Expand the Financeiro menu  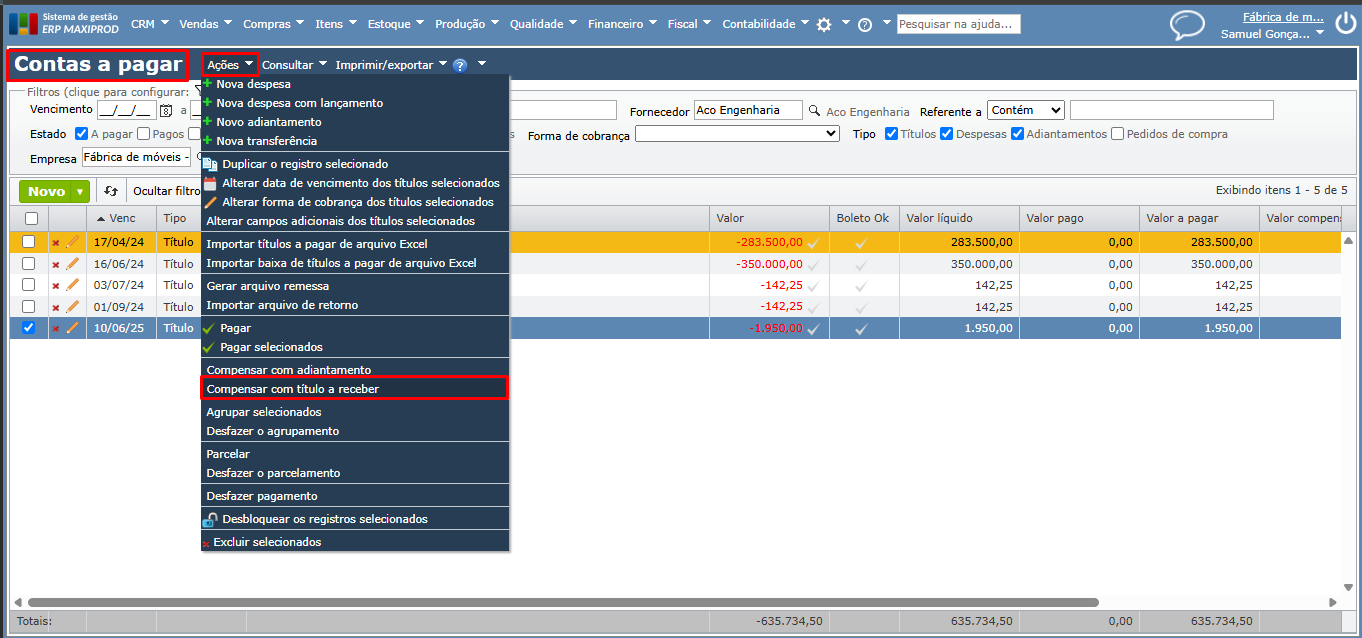pyautogui.click(x=622, y=24)
